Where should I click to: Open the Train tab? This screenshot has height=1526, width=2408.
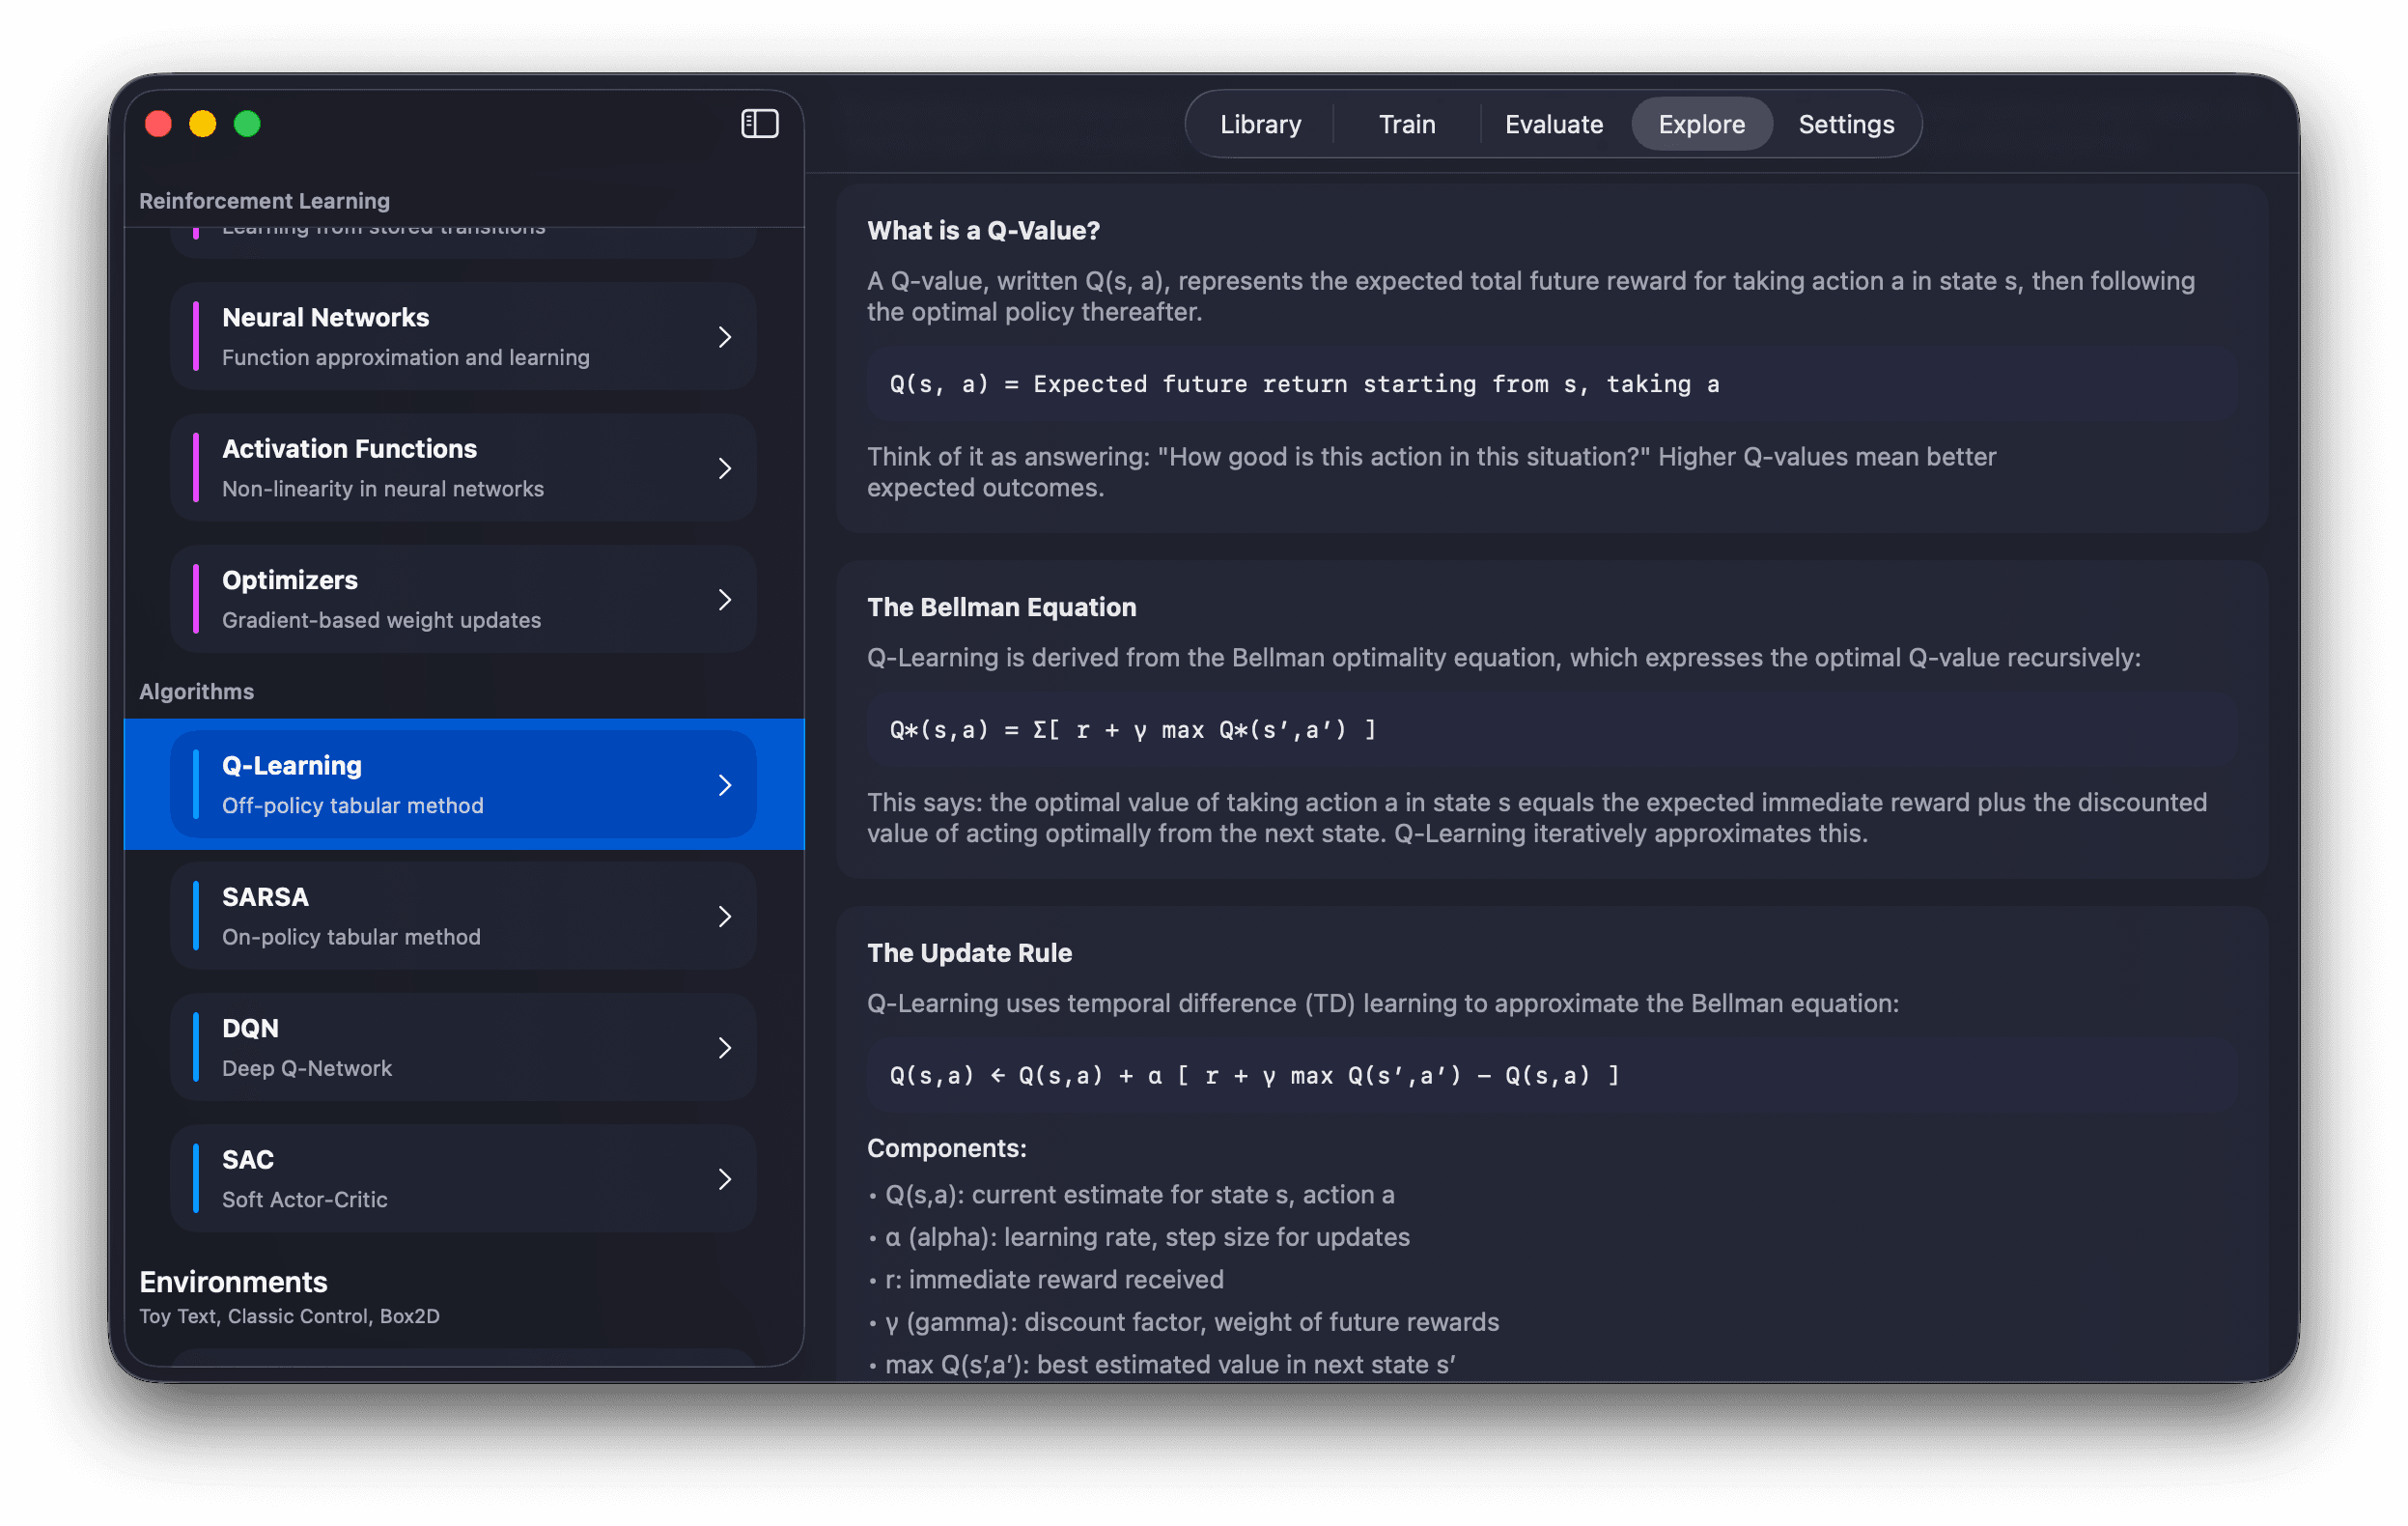point(1406,124)
